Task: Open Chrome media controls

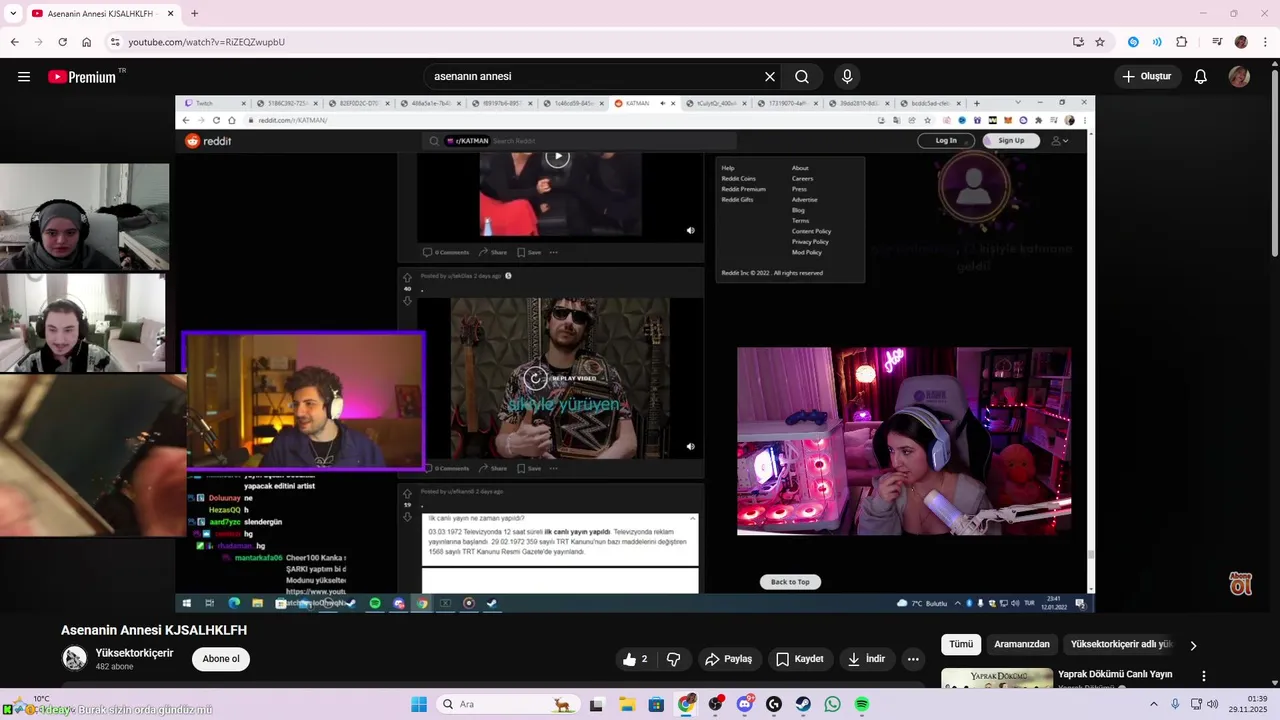Action: [x=1217, y=42]
